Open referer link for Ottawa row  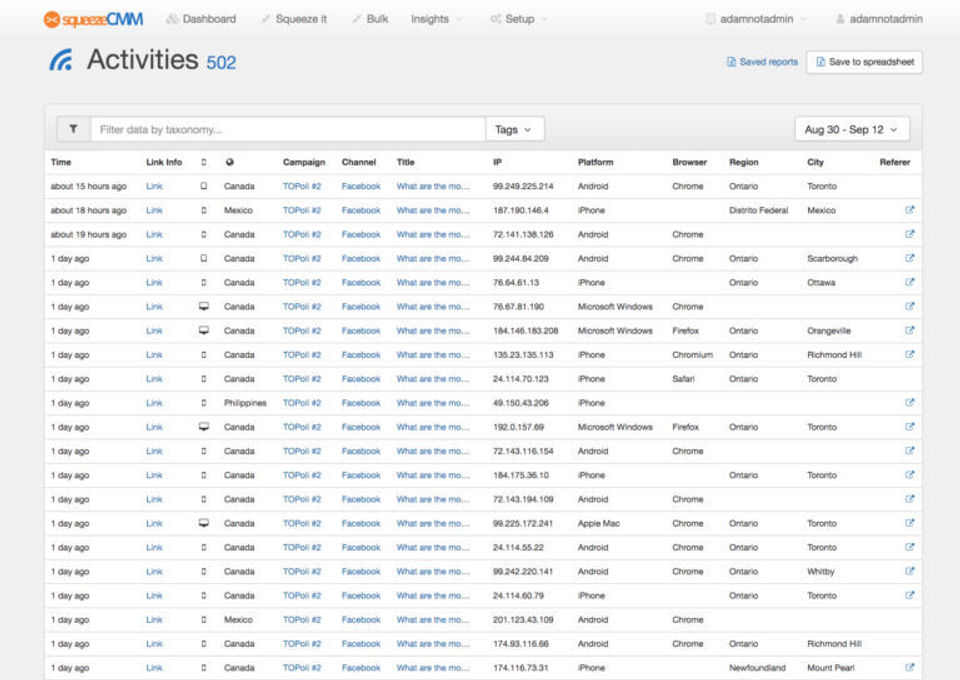coord(909,282)
